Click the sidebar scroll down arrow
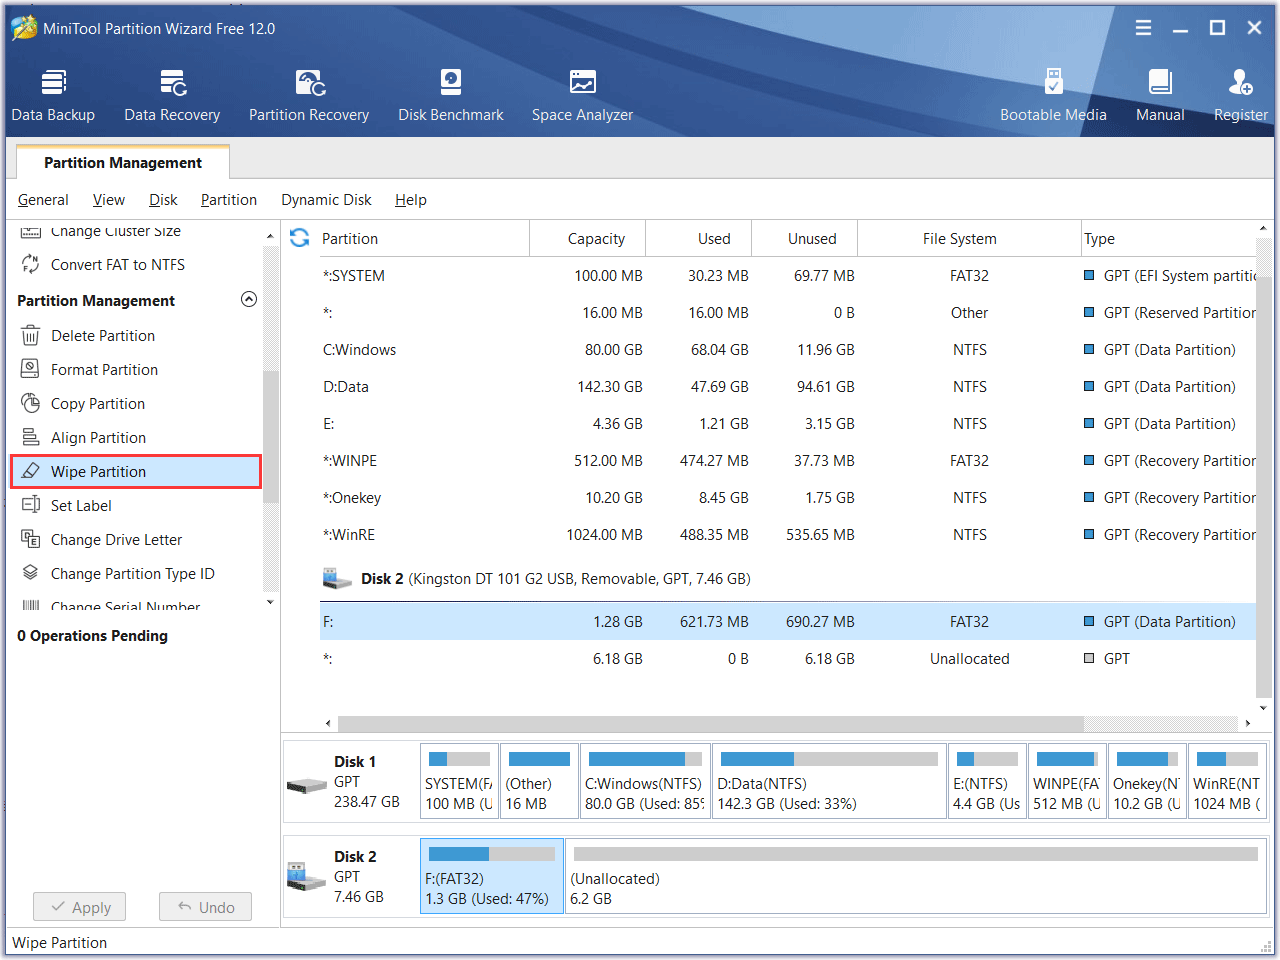The width and height of the screenshot is (1280, 960). [270, 602]
